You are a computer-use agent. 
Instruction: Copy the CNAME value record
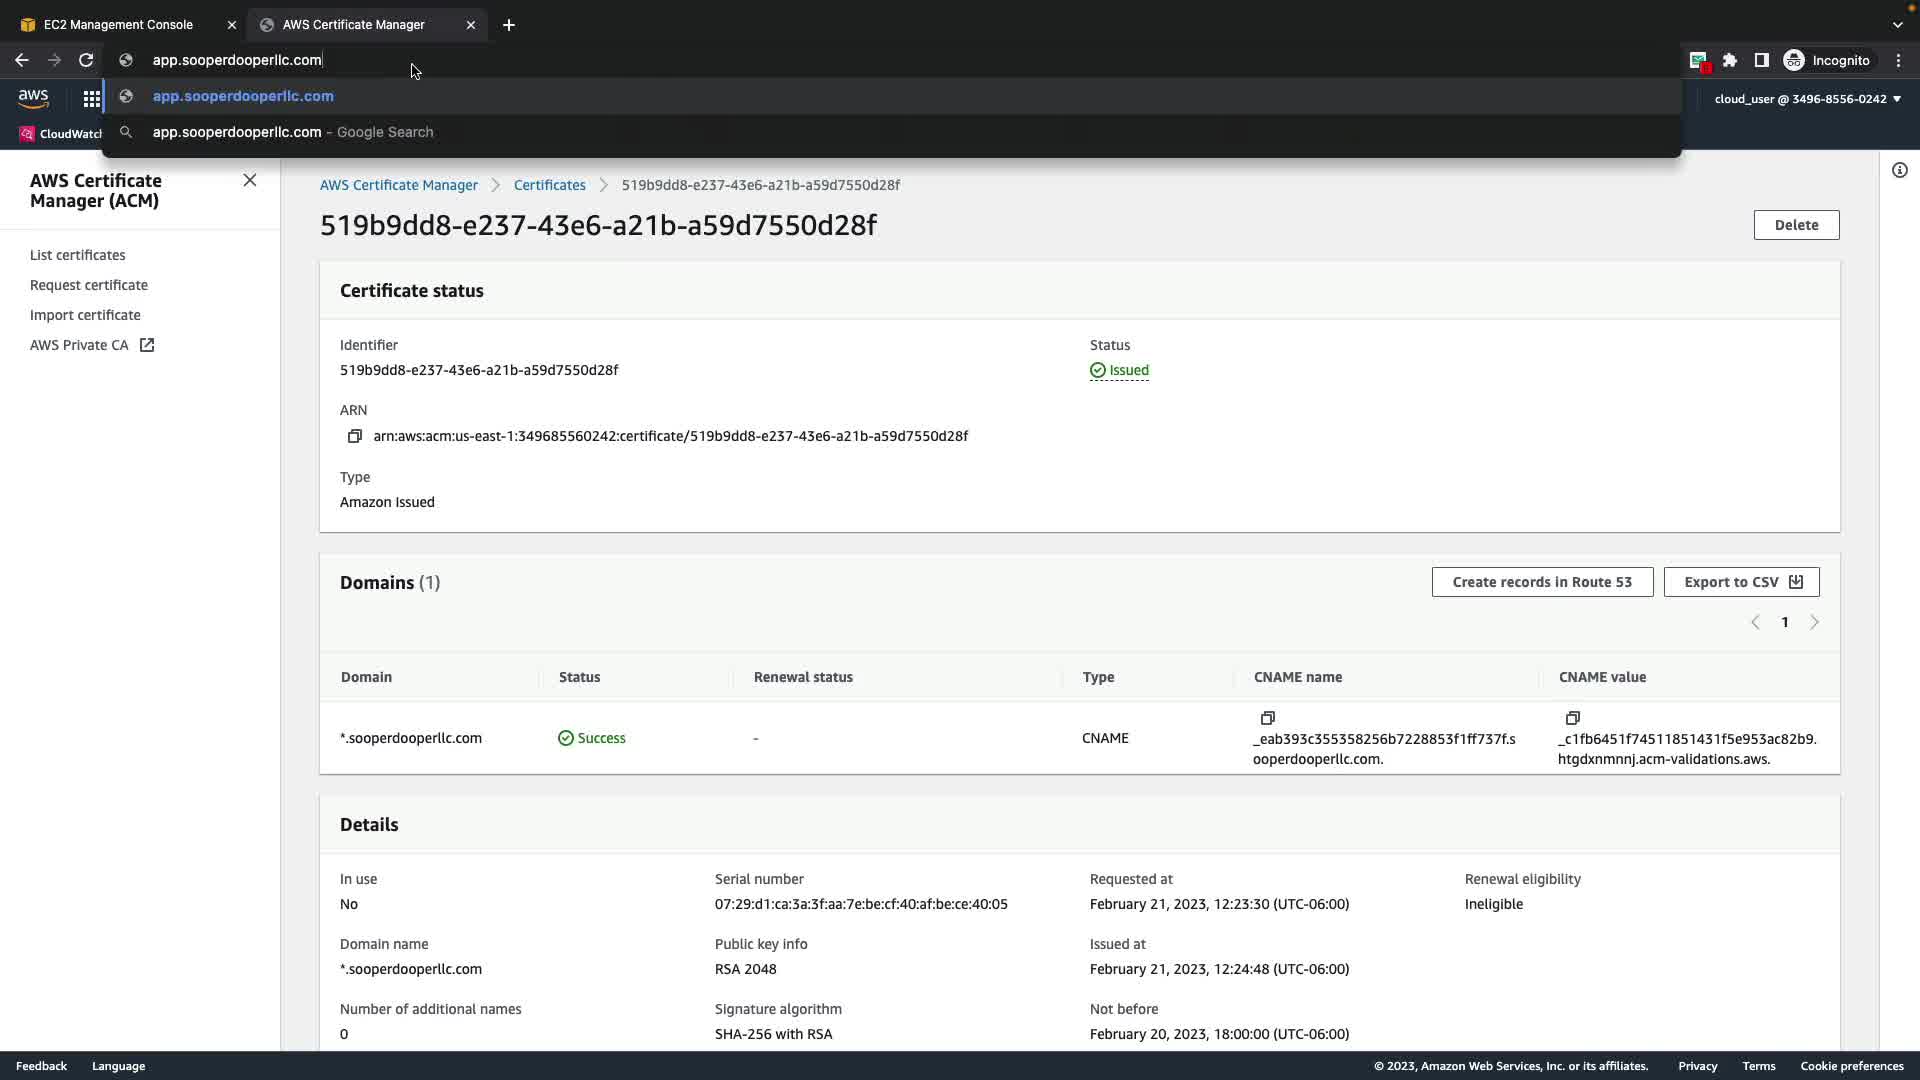pos(1572,718)
